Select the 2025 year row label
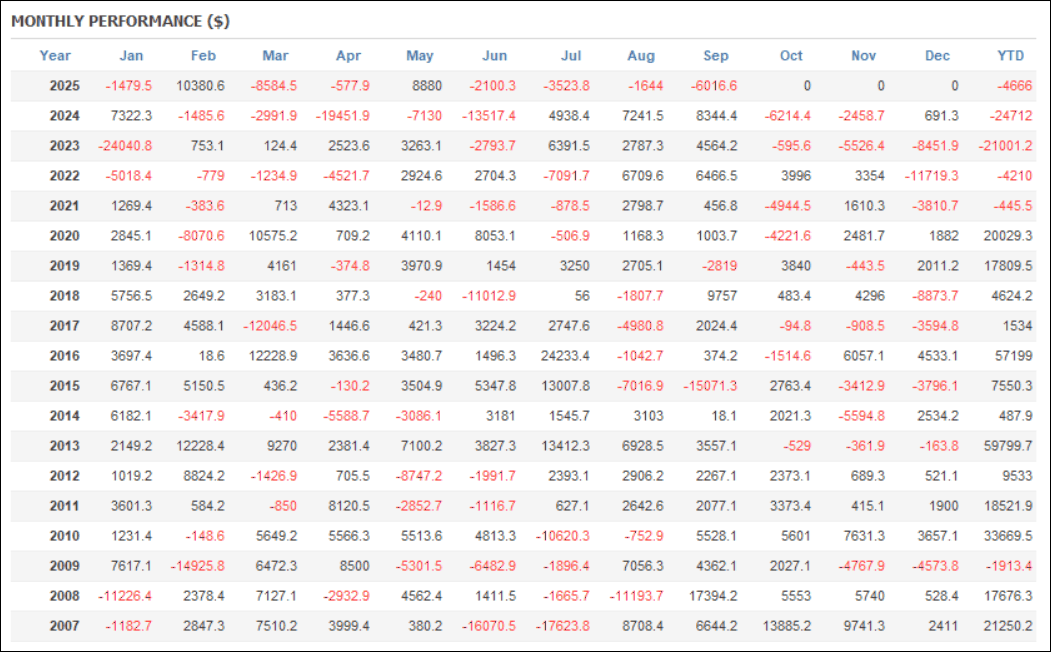1051x652 pixels. (65, 86)
